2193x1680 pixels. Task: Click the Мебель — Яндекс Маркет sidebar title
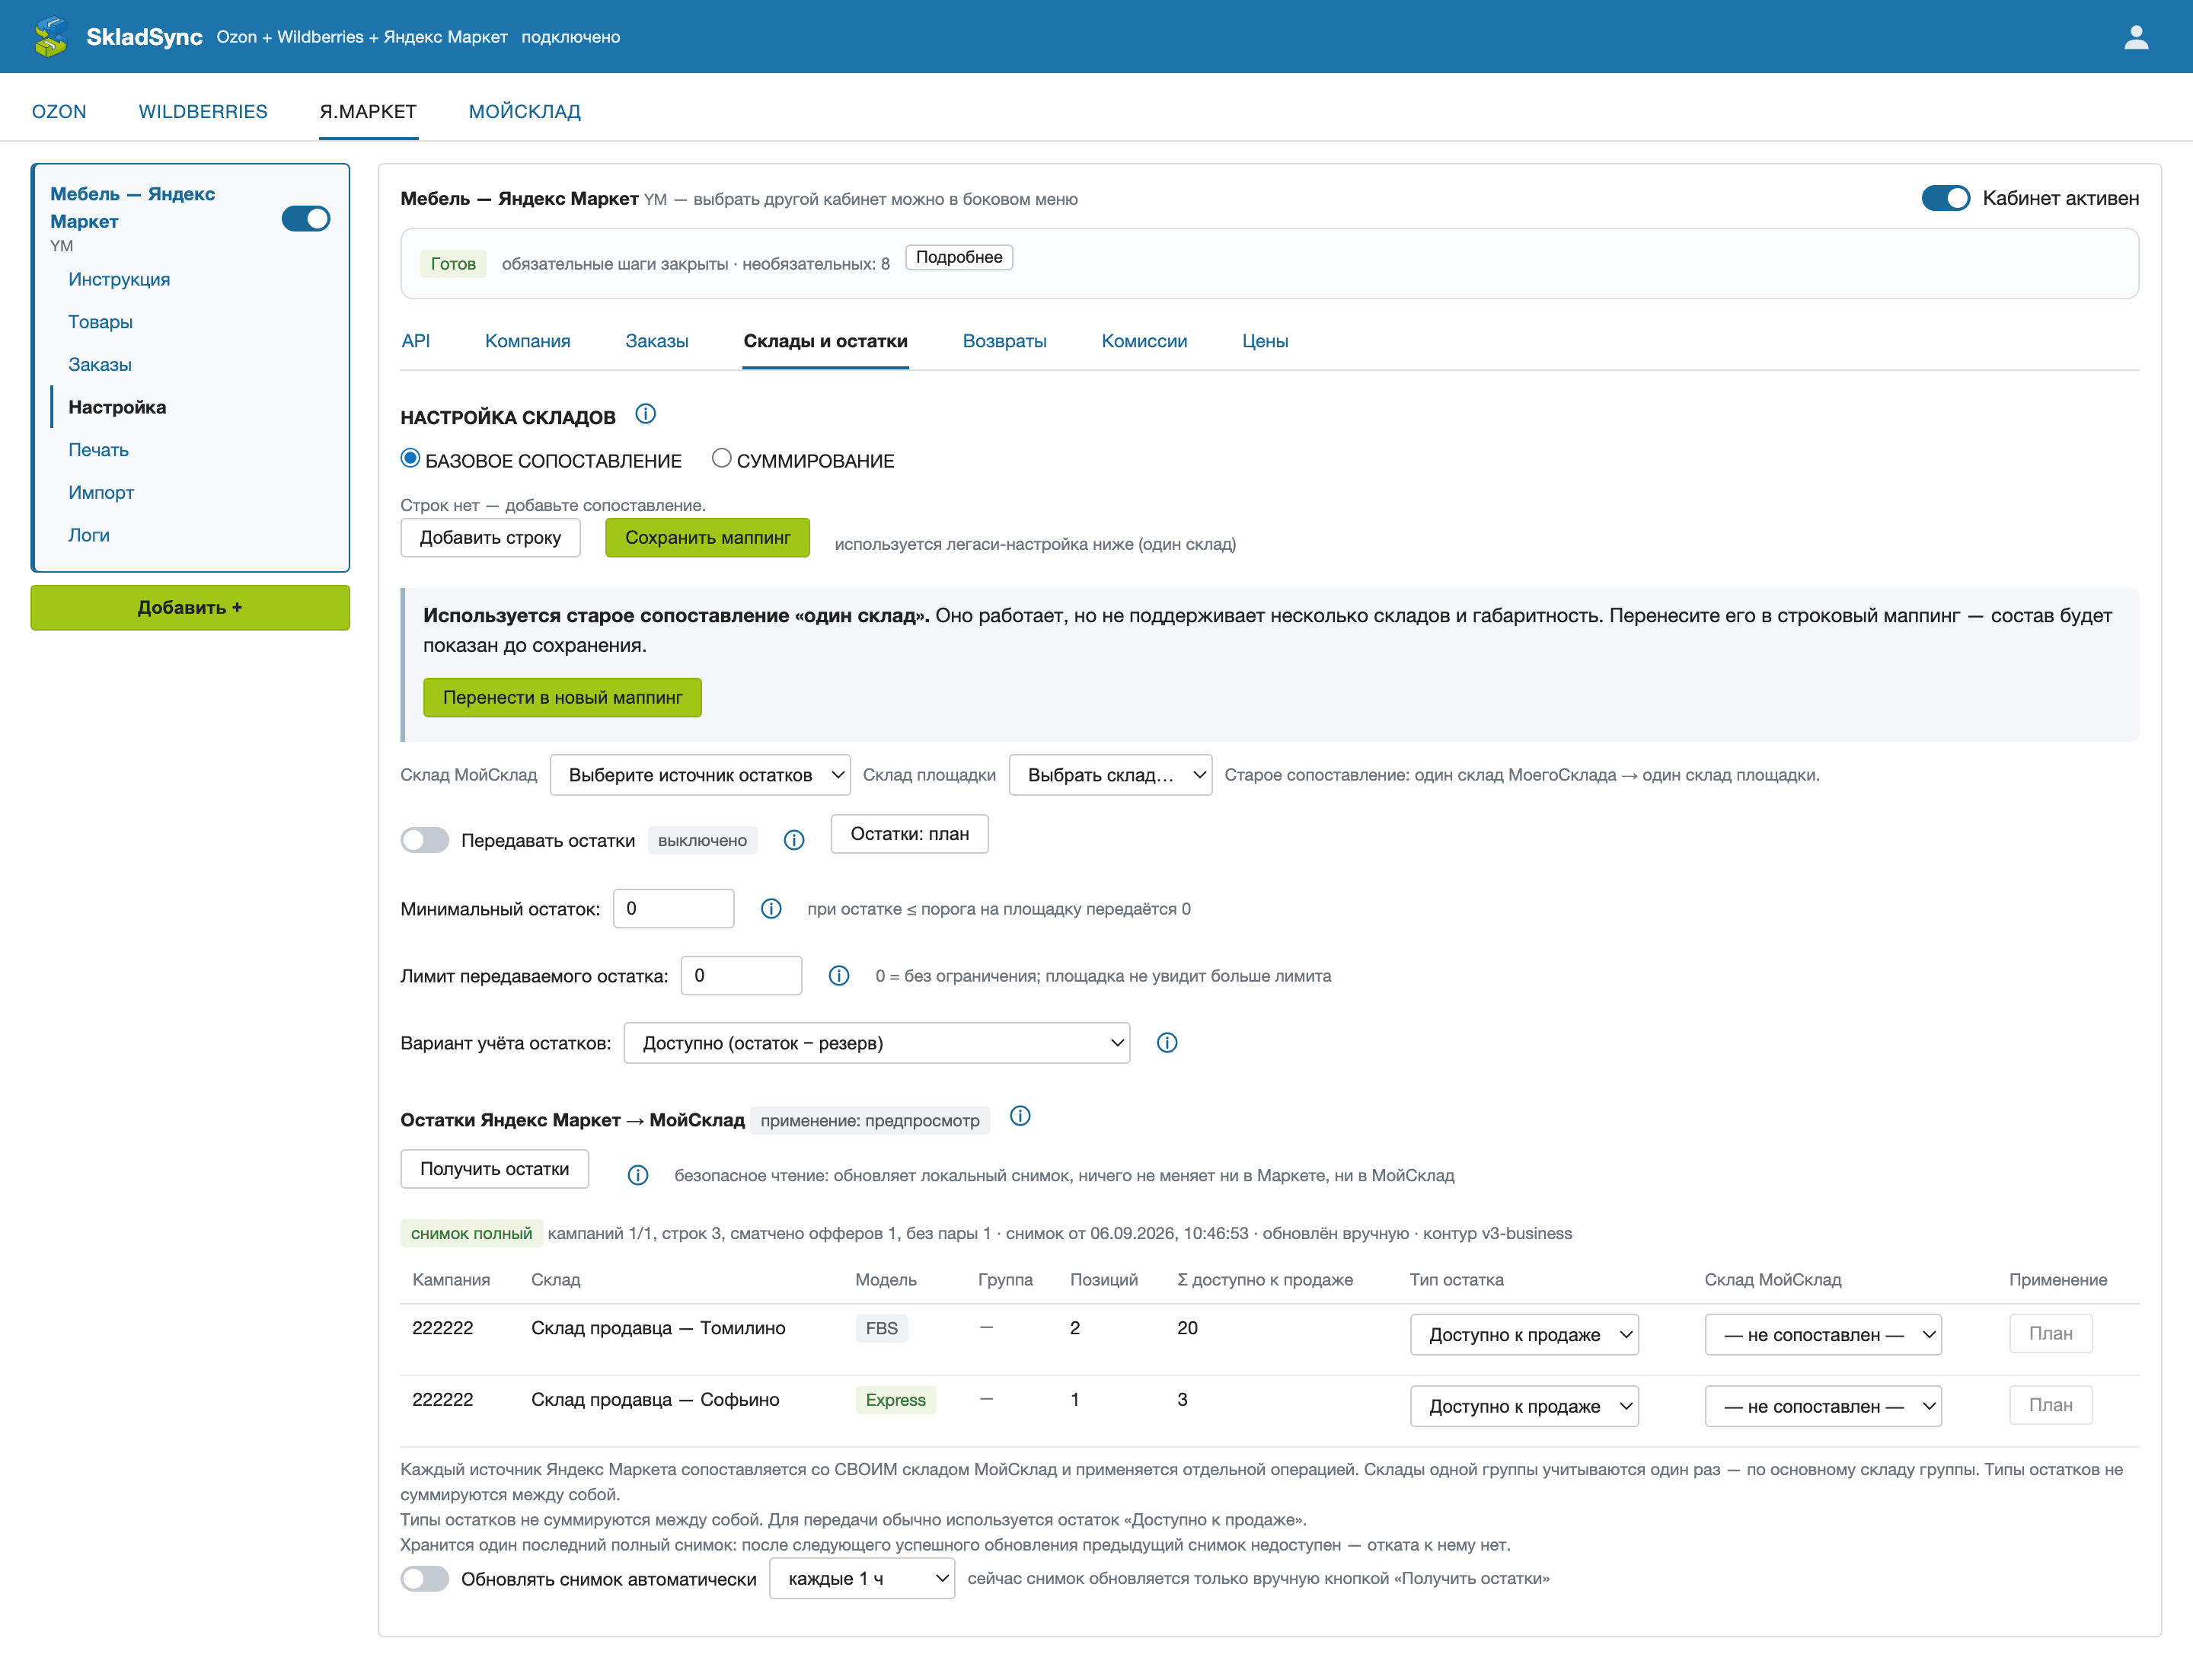pyautogui.click(x=133, y=207)
